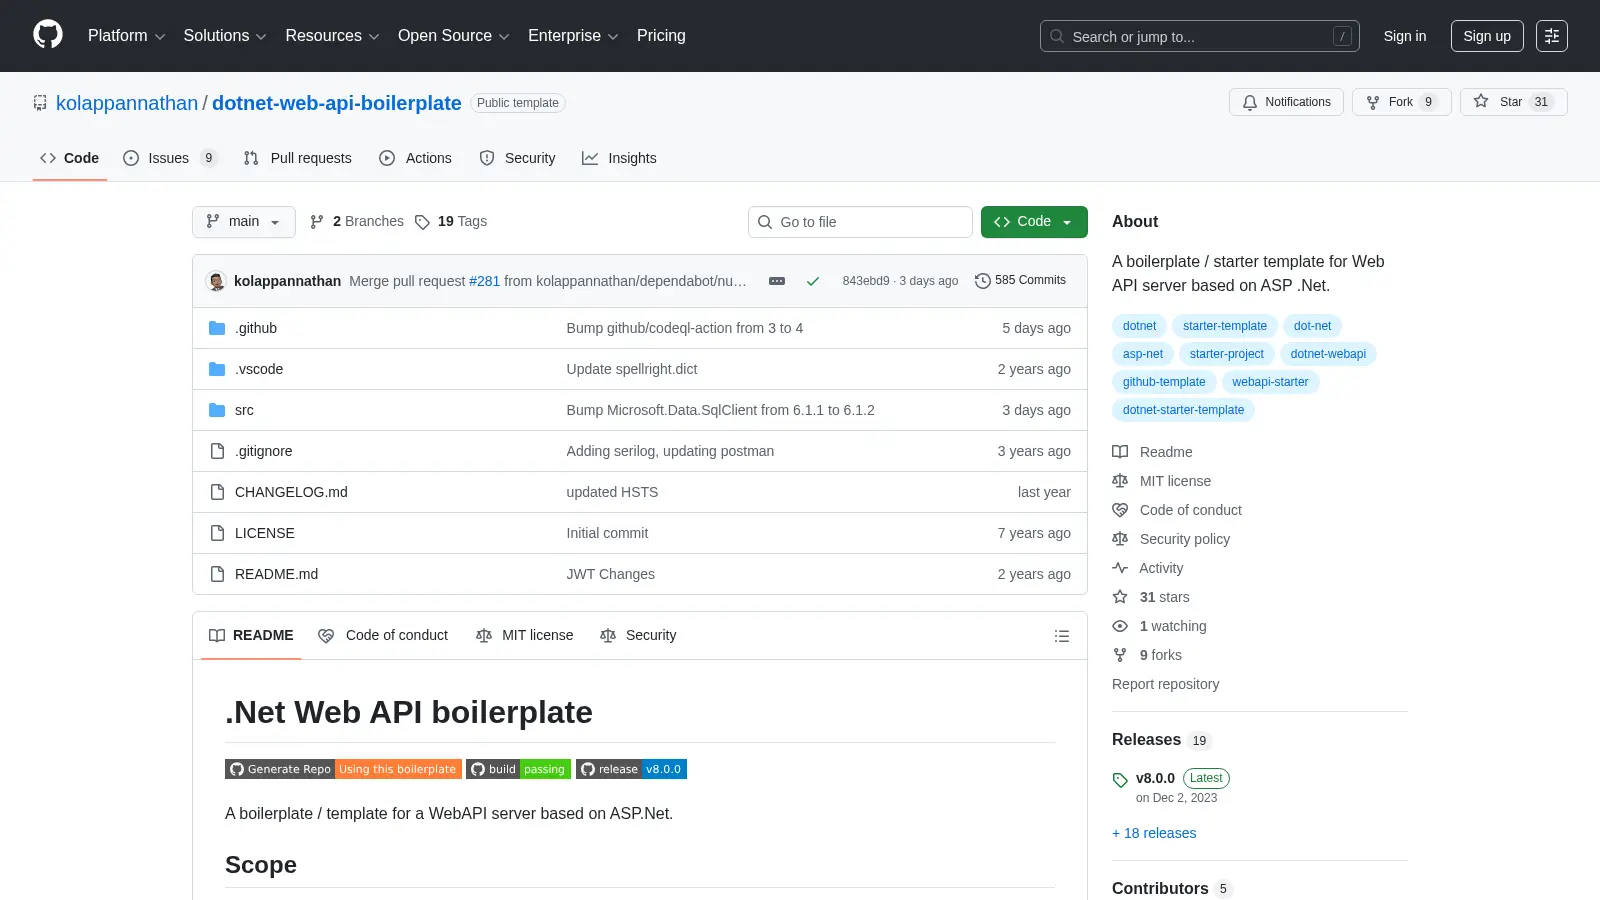This screenshot has width=1600, height=900.
Task: Click the Readme book icon in About
Action: [x=1120, y=452]
